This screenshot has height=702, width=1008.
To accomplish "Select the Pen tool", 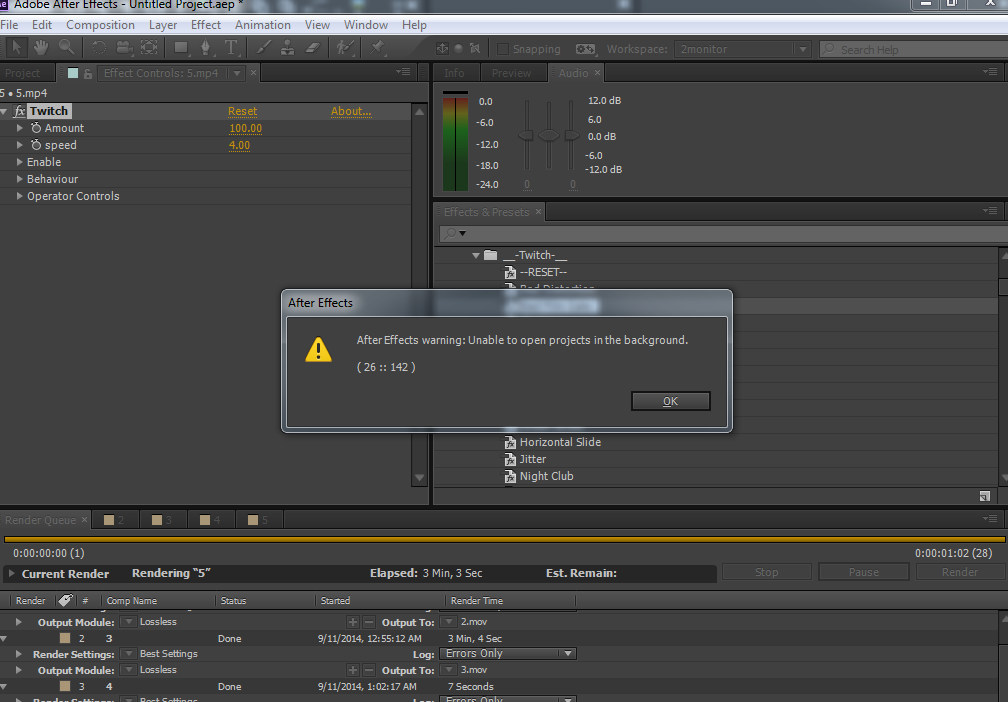I will click(206, 48).
